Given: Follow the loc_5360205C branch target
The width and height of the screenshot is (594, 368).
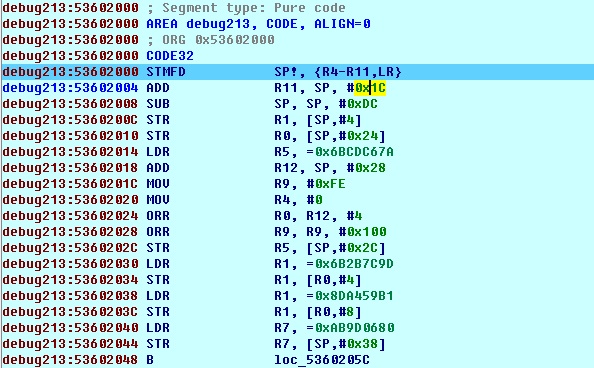Looking at the screenshot, I should point(322,360).
